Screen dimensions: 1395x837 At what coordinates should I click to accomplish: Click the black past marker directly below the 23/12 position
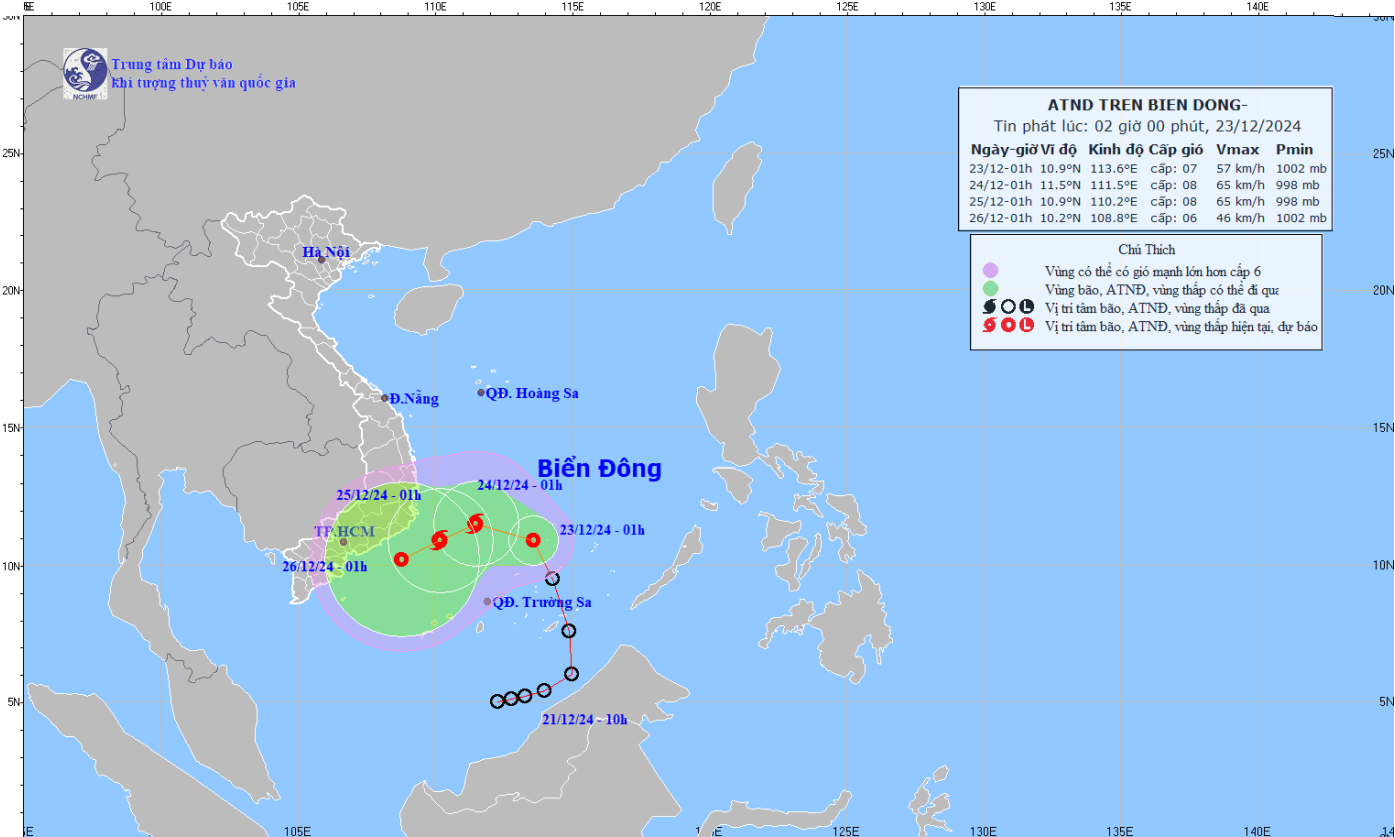552,579
